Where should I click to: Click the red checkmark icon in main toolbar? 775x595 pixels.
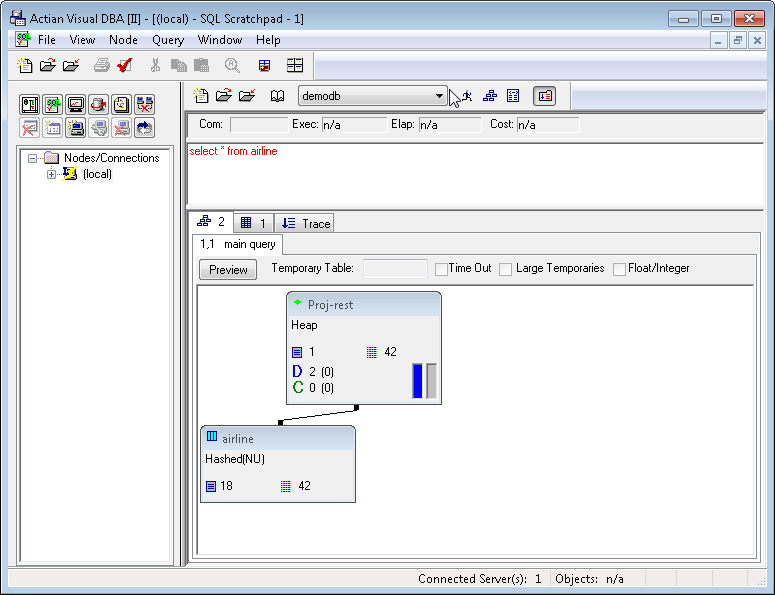point(125,66)
